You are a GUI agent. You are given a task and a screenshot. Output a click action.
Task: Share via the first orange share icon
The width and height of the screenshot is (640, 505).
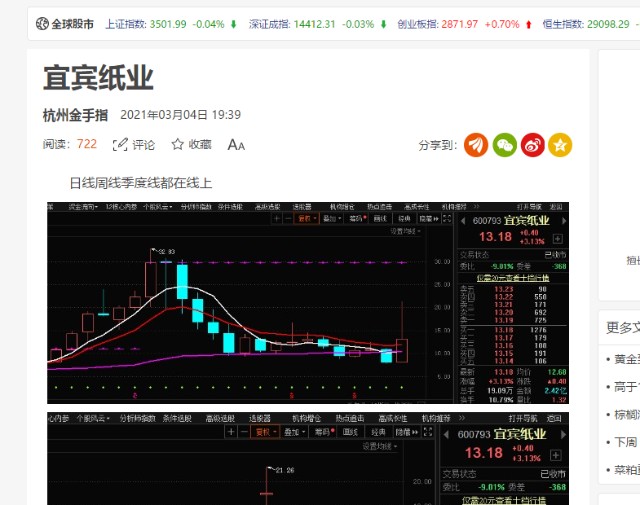(x=476, y=145)
